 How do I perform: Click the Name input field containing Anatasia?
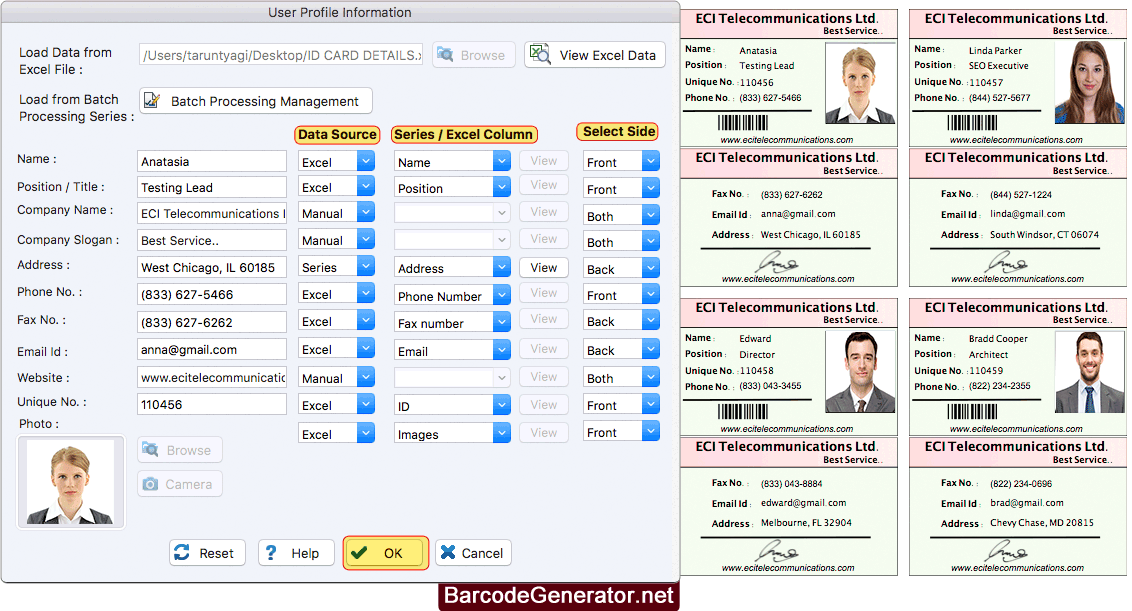coord(212,161)
